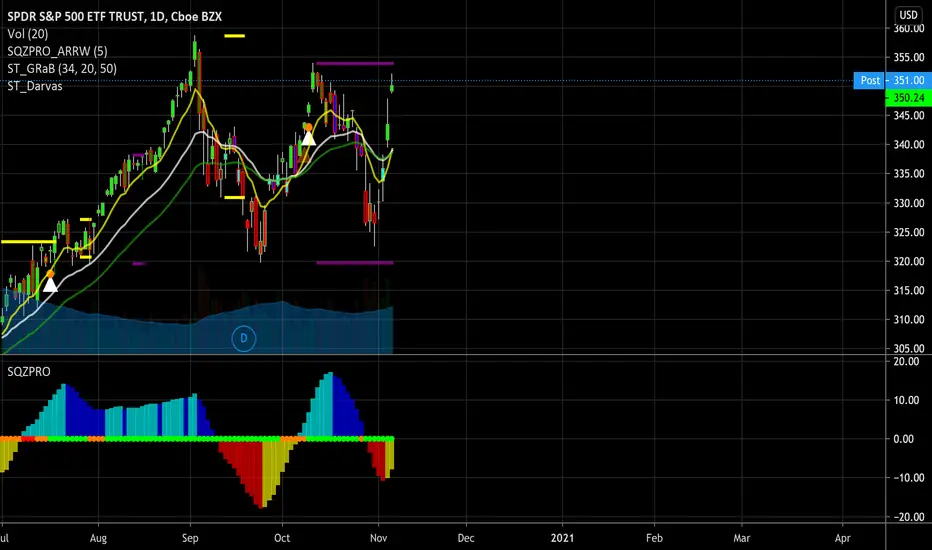This screenshot has height=550, width=932.
Task: Click the Oct label on time axis
Action: pyautogui.click(x=282, y=538)
